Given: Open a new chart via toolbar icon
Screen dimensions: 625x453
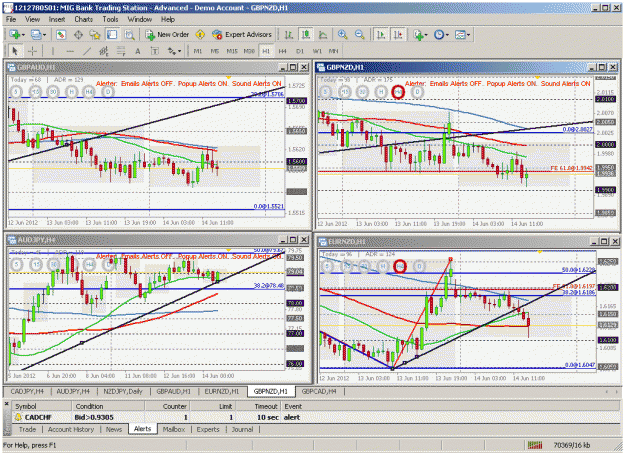Looking at the screenshot, I should pyautogui.click(x=15, y=35).
